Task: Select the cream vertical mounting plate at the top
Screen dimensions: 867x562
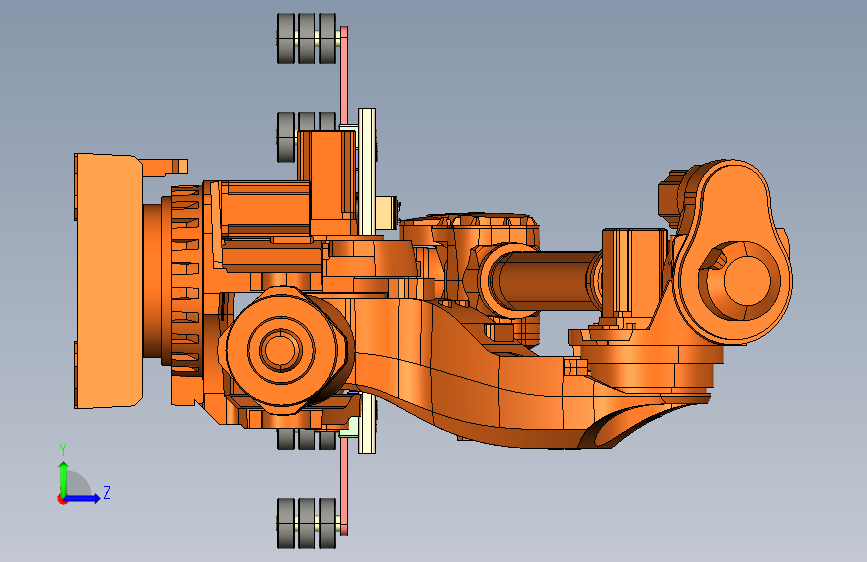Action: click(367, 171)
